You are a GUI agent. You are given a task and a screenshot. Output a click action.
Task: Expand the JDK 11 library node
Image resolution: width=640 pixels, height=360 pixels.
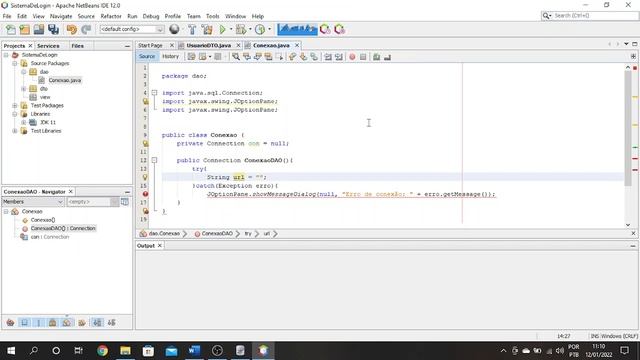[24, 122]
